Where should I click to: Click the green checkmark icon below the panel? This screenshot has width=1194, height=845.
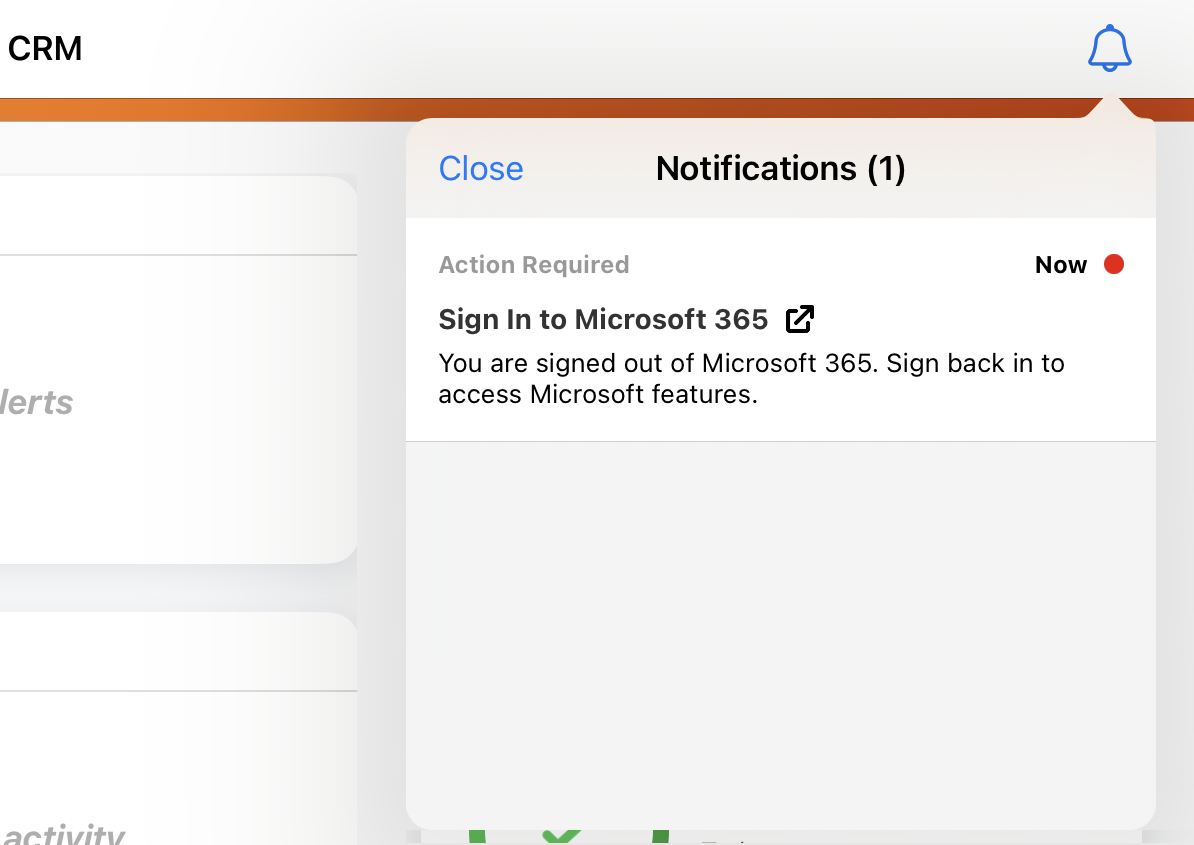(562, 837)
